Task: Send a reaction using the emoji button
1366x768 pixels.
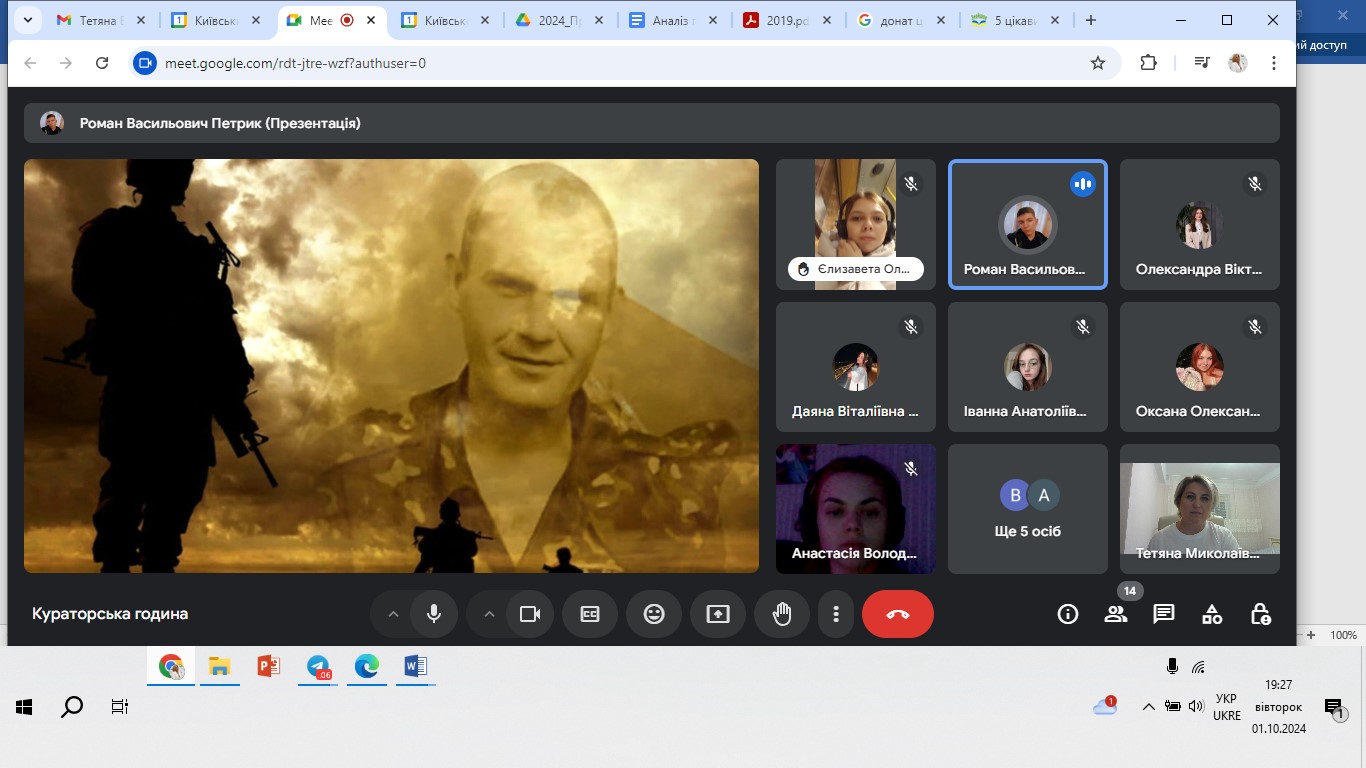Action: [x=654, y=614]
